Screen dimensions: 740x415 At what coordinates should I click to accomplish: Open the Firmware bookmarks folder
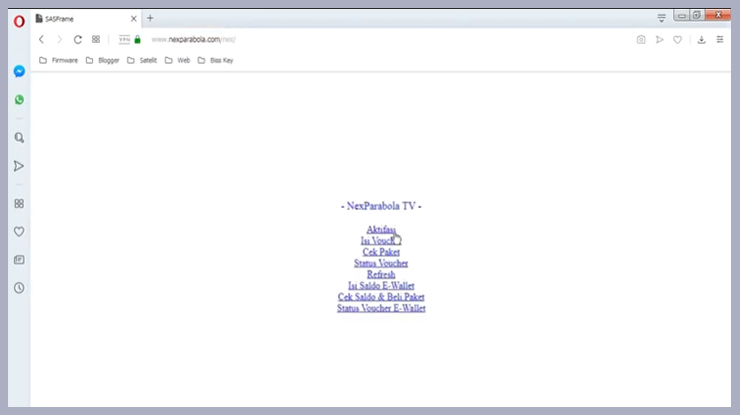(59, 60)
